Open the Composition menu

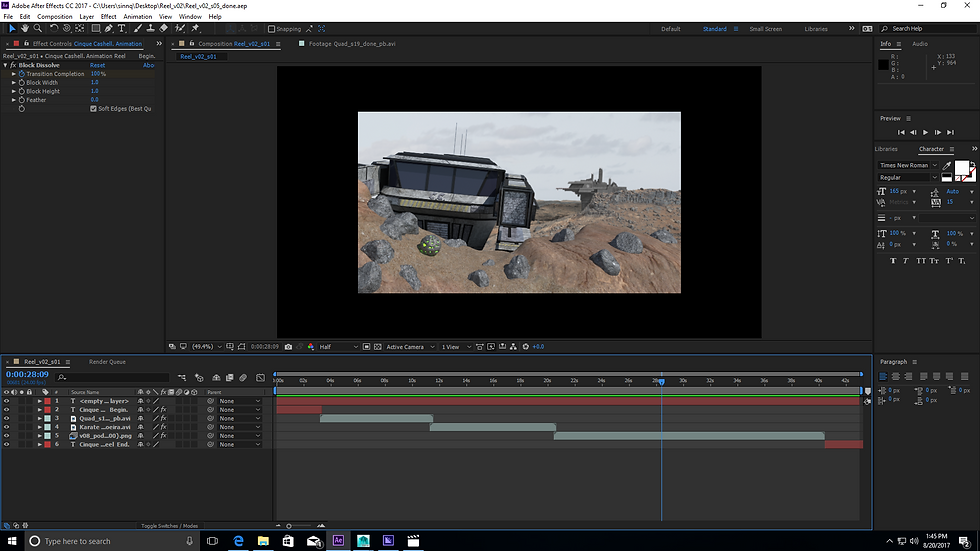tap(54, 17)
